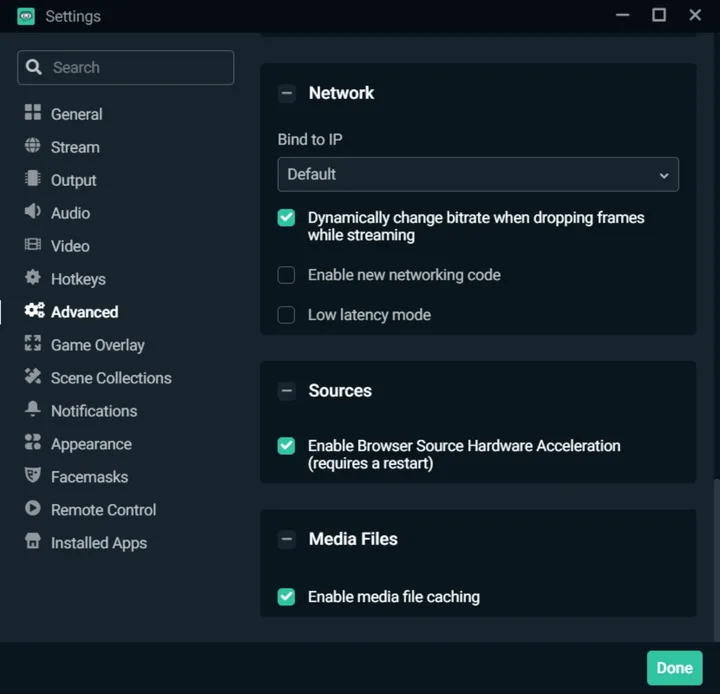Uncheck Browser Source Hardware Acceleration
The width and height of the screenshot is (720, 694).
coord(286,446)
